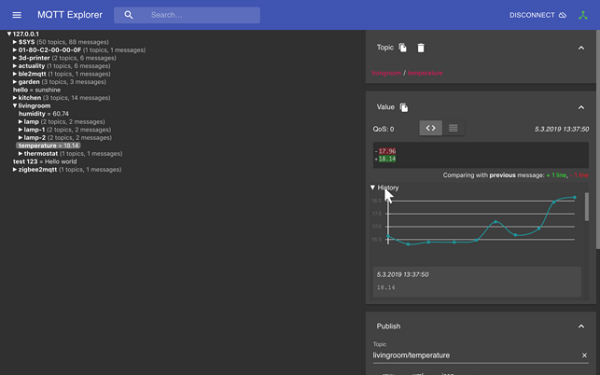
Task: Collapse the livingroom topic
Action: coord(15,106)
